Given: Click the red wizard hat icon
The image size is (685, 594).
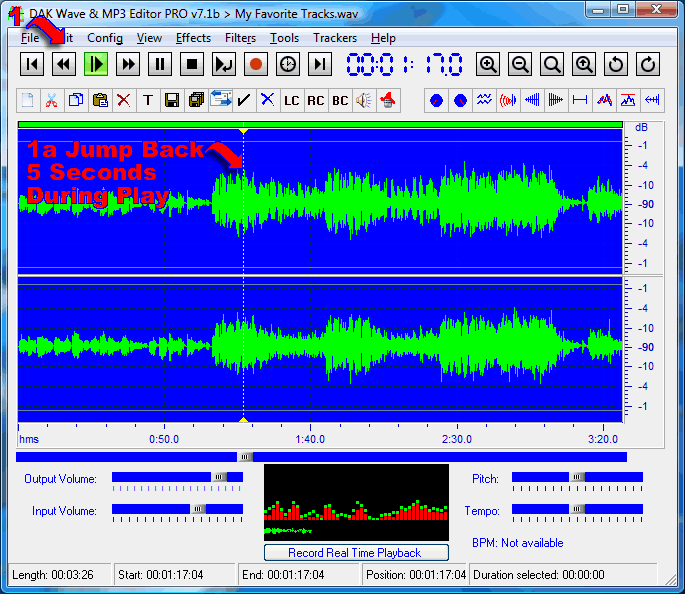Looking at the screenshot, I should pos(388,100).
